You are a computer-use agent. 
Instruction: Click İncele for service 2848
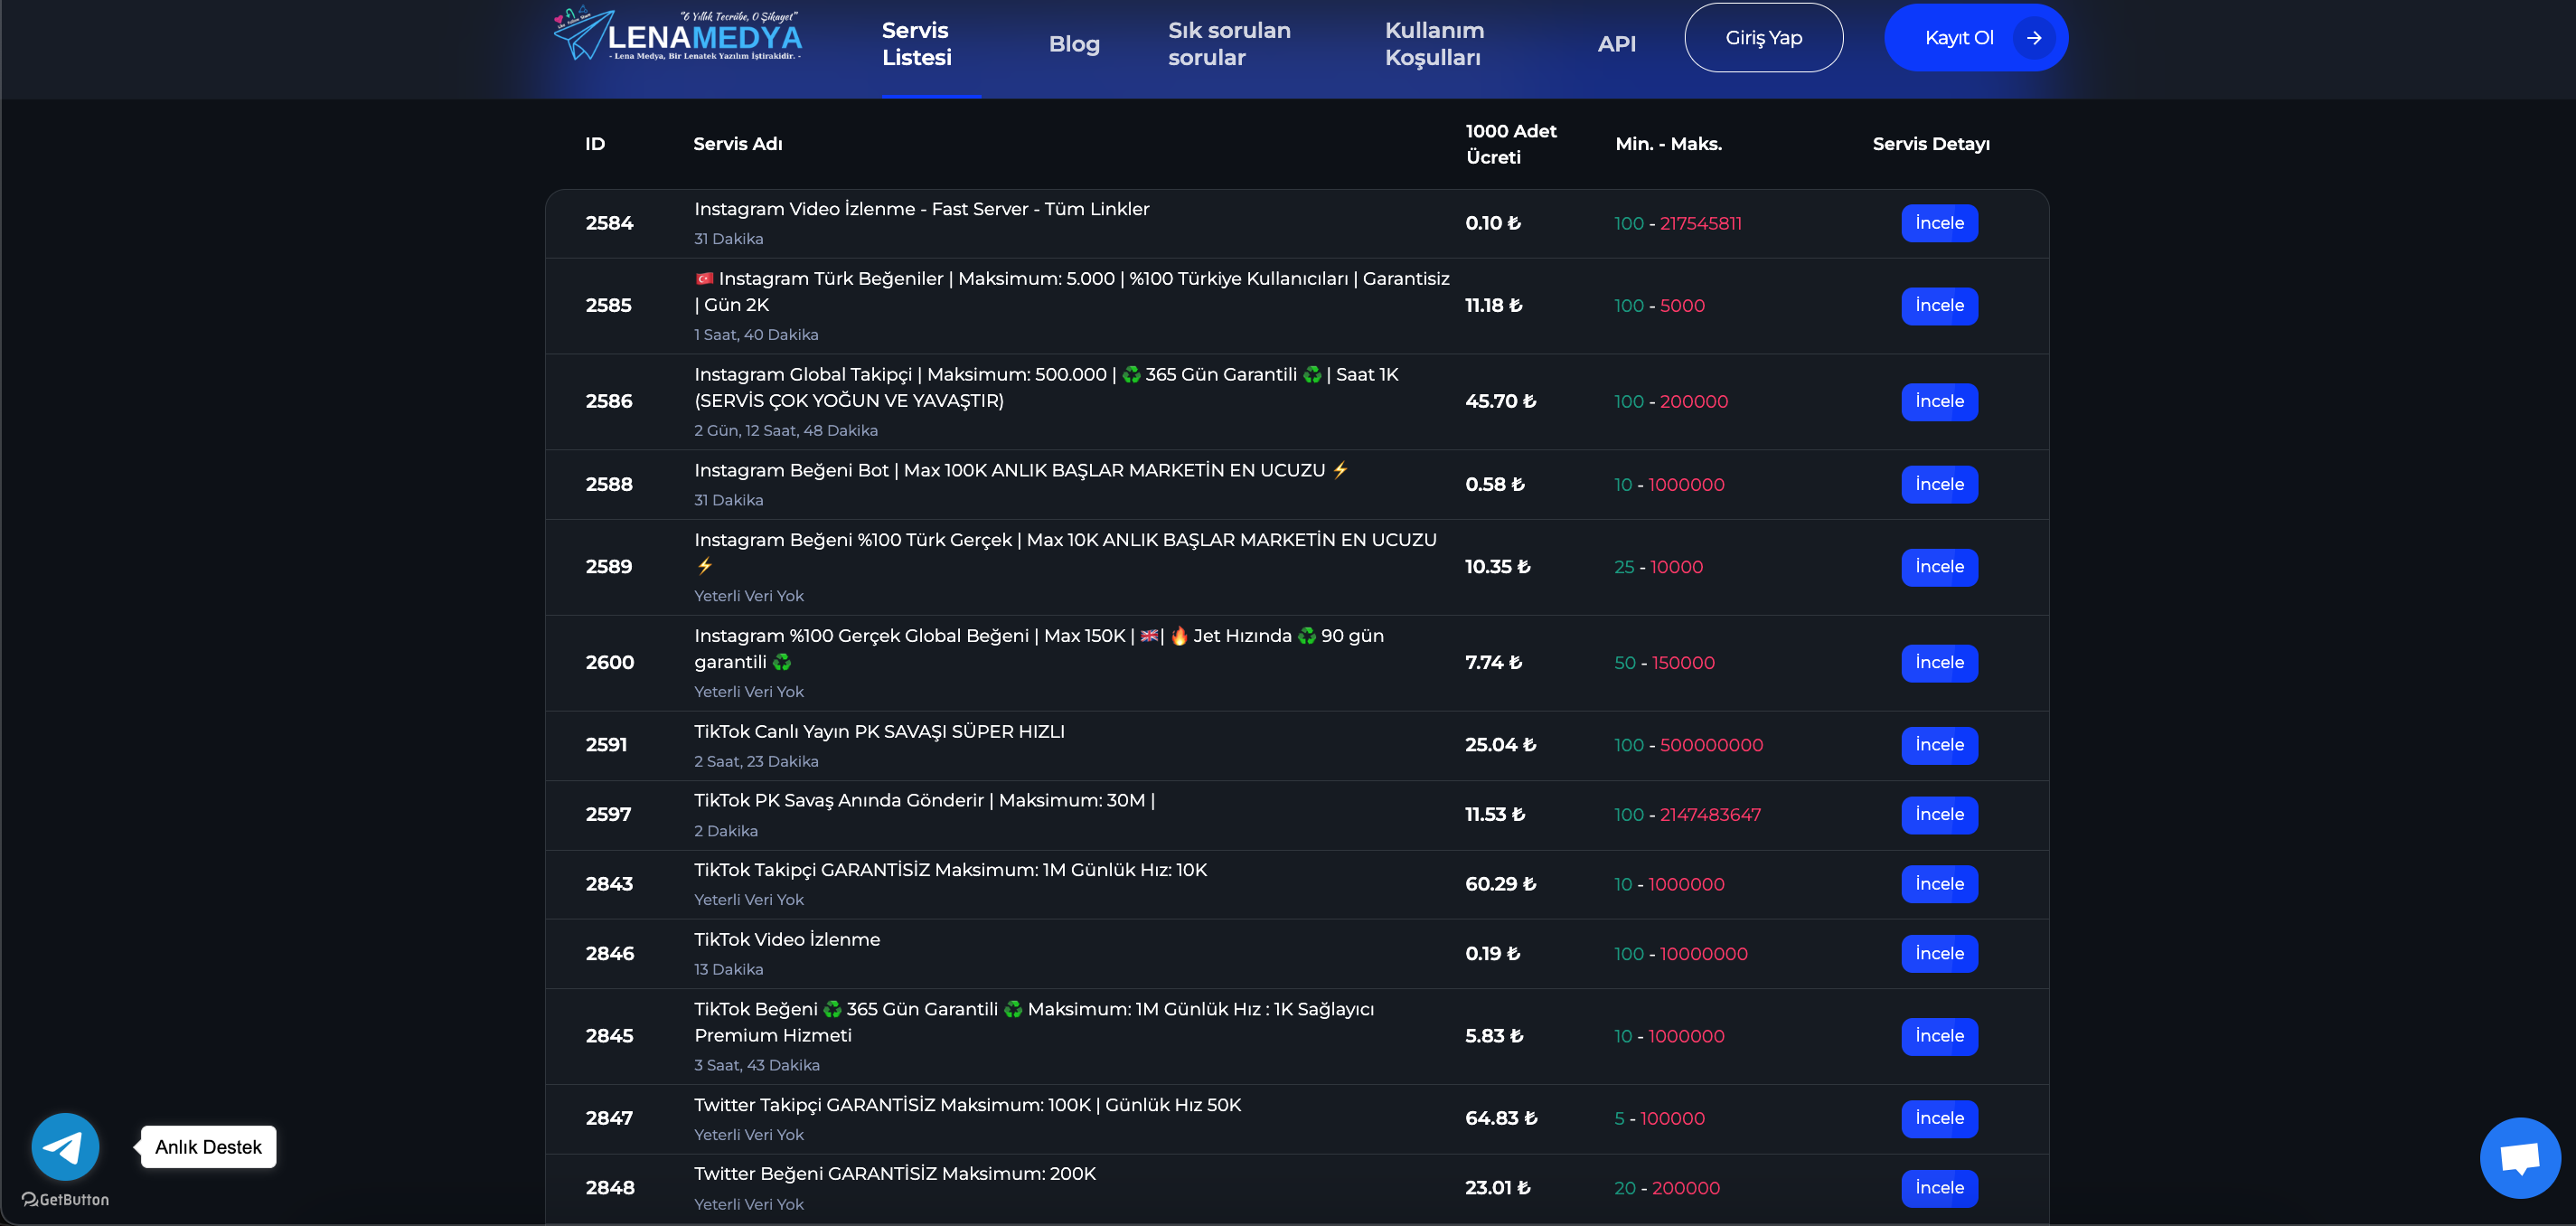(x=1939, y=1188)
